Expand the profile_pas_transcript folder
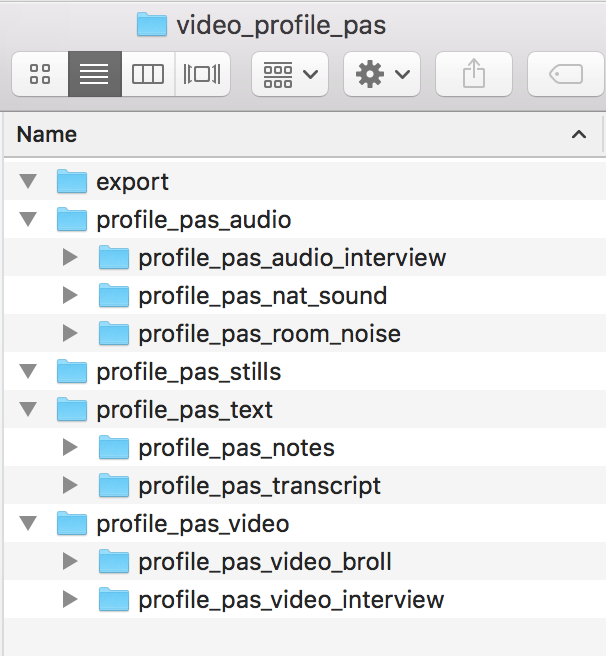The width and height of the screenshot is (606, 656). 70,485
